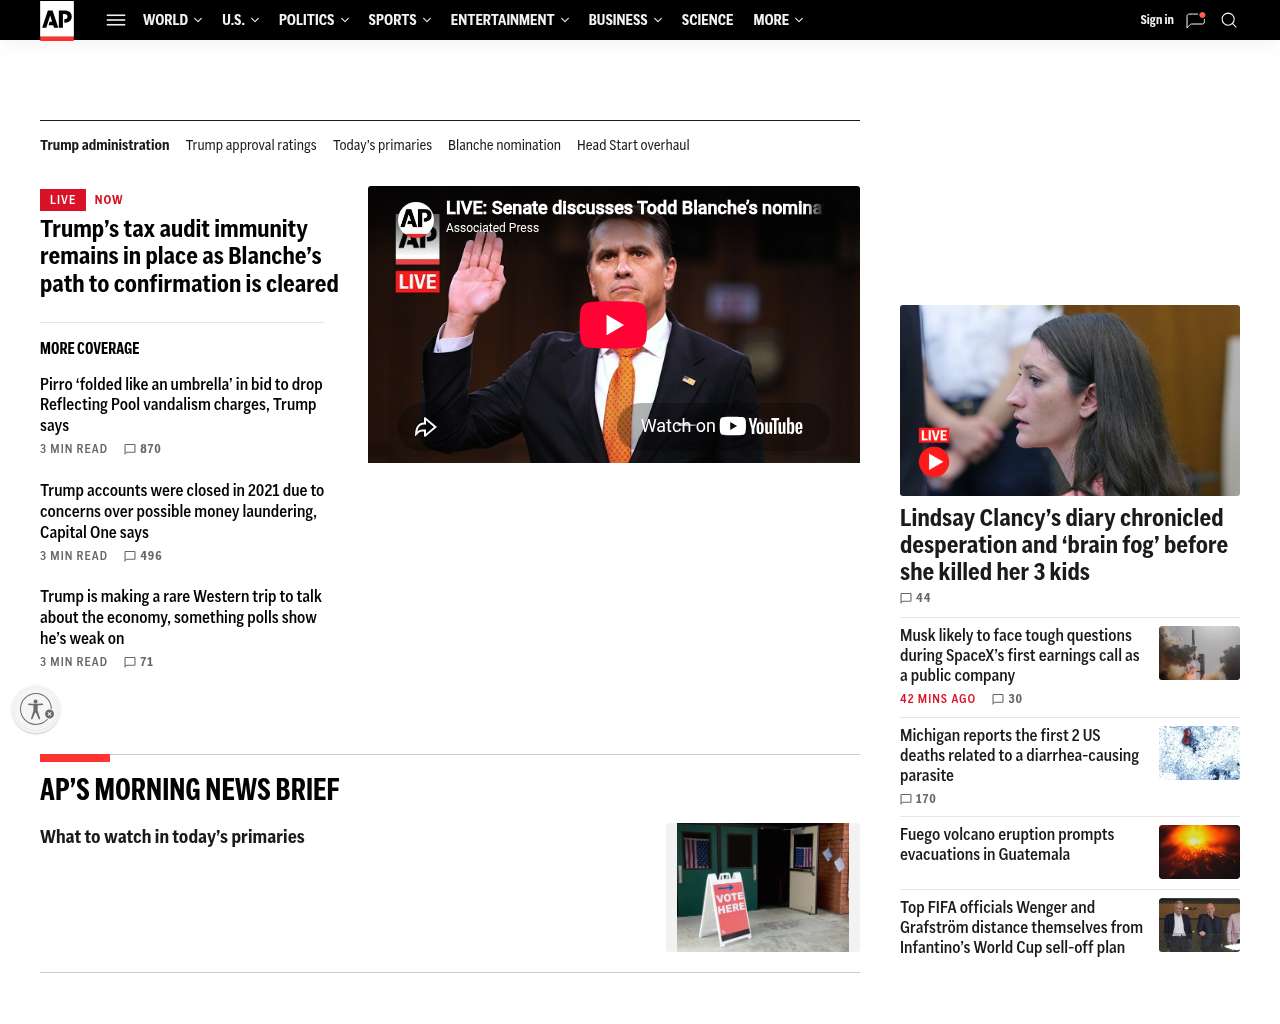Image resolution: width=1280 pixels, height=1024 pixels.
Task: Open the Today's primaries topic
Action: pyautogui.click(x=382, y=145)
